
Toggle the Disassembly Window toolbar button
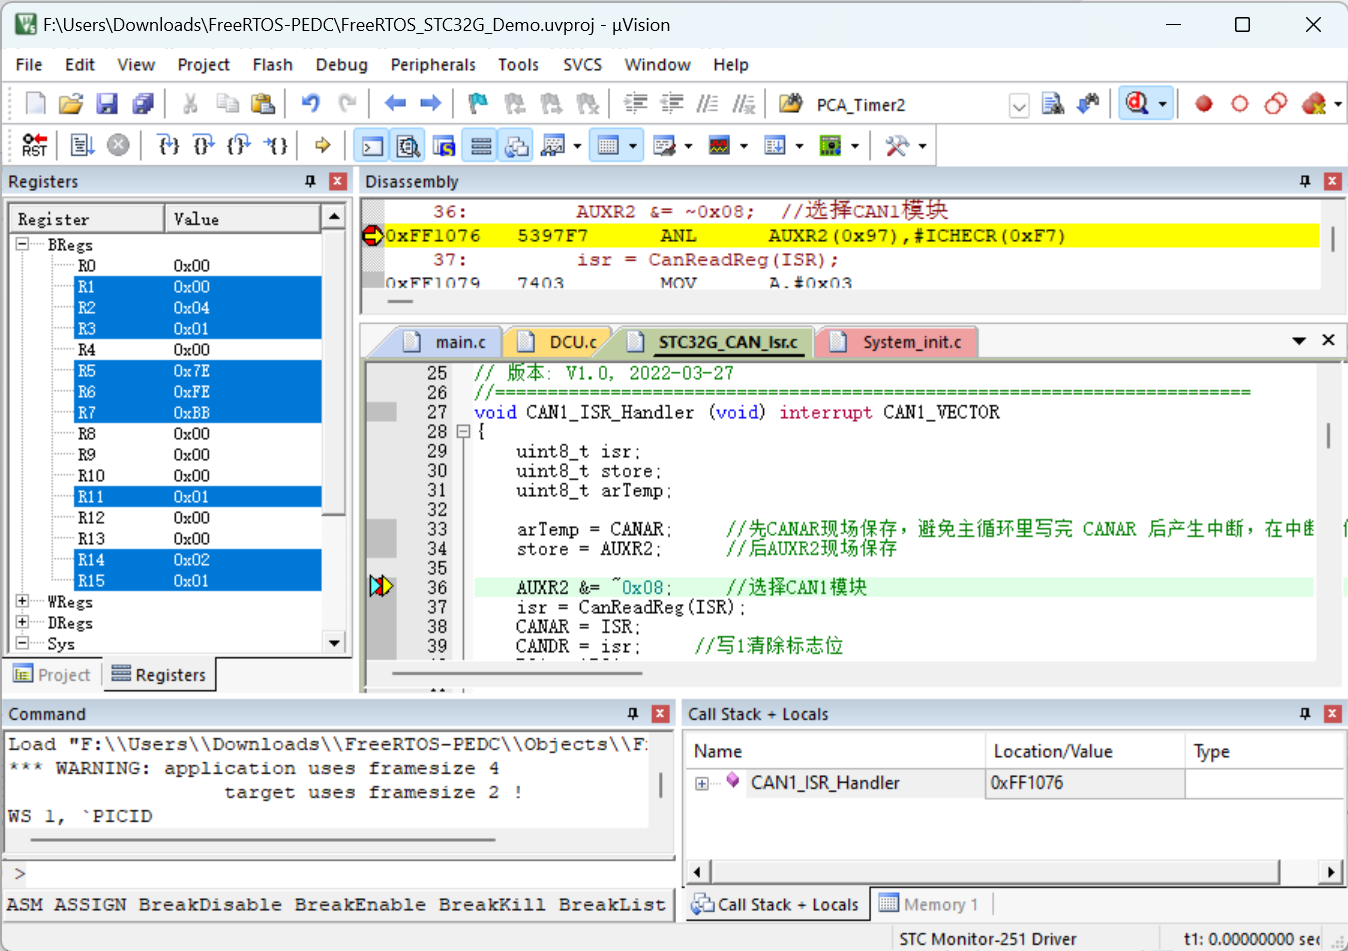408,146
